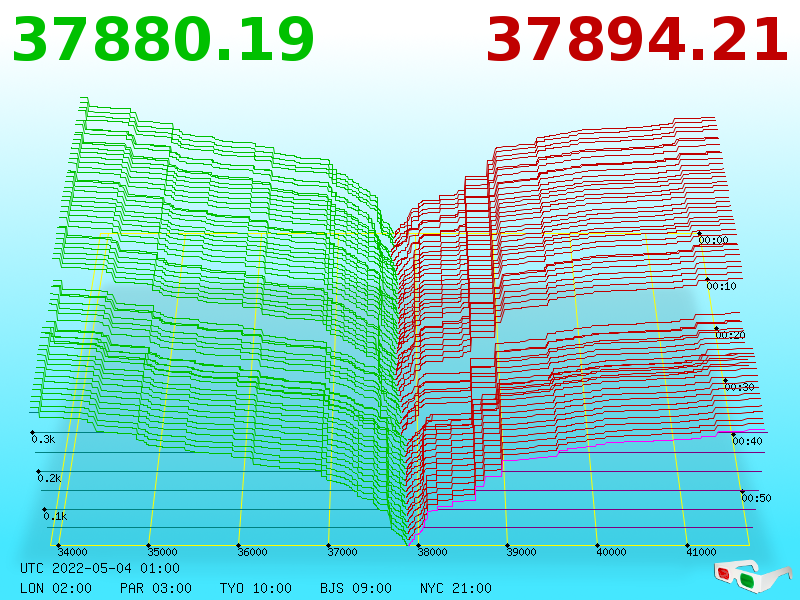This screenshot has height=600, width=800.
Task: Select the 34000 price axis label
Action: (x=72, y=552)
